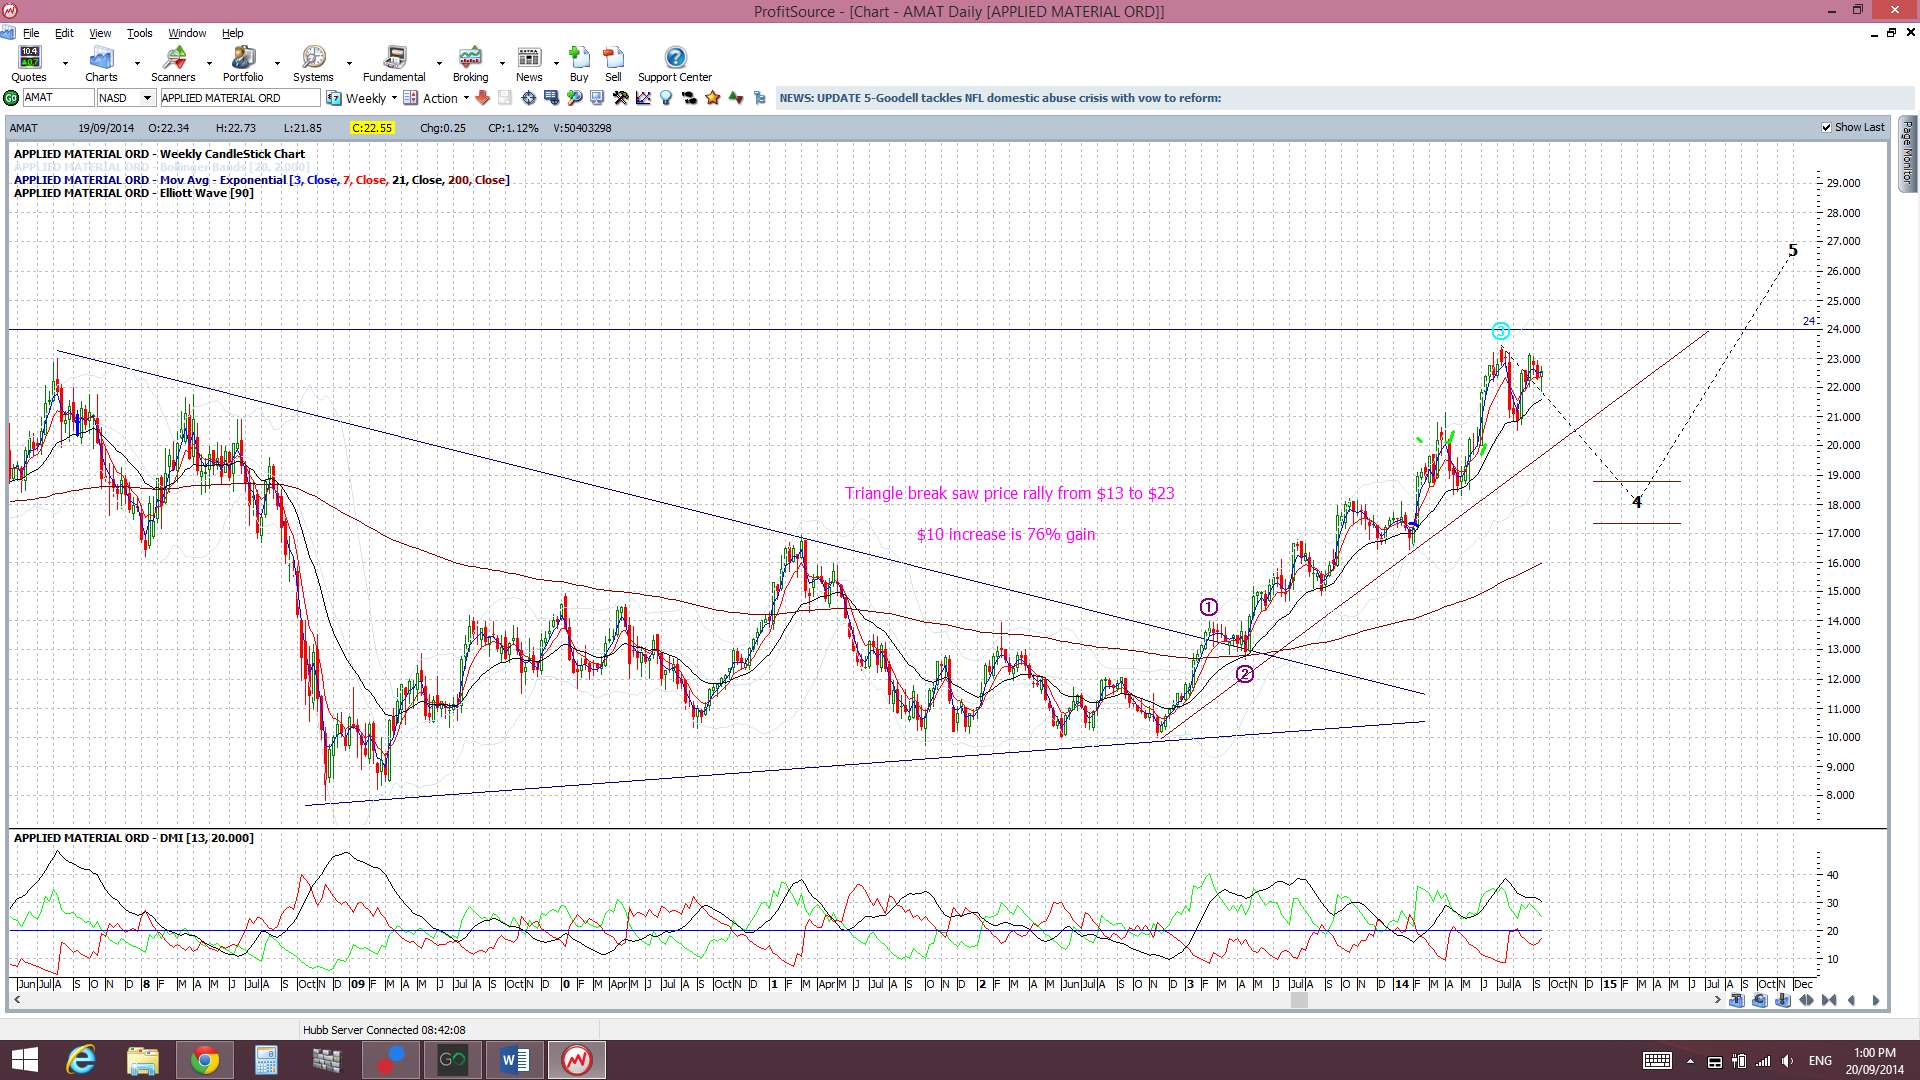Open the Charts dropdown arrow

pyautogui.click(x=137, y=64)
